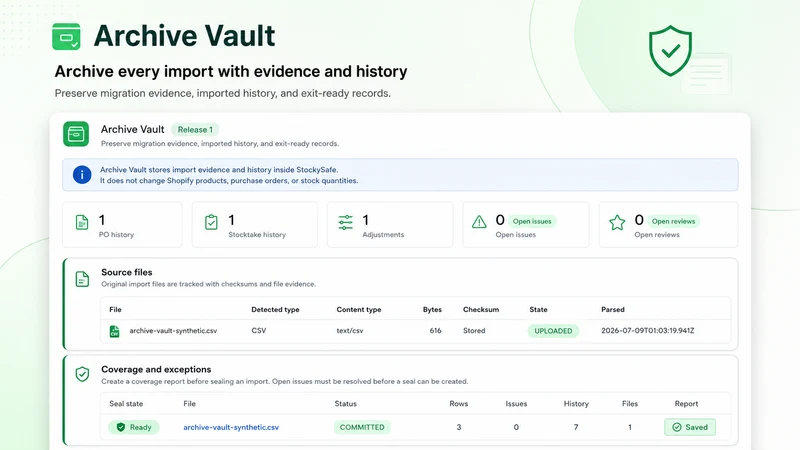Click the large Archive Vault logo icon

[66, 37]
